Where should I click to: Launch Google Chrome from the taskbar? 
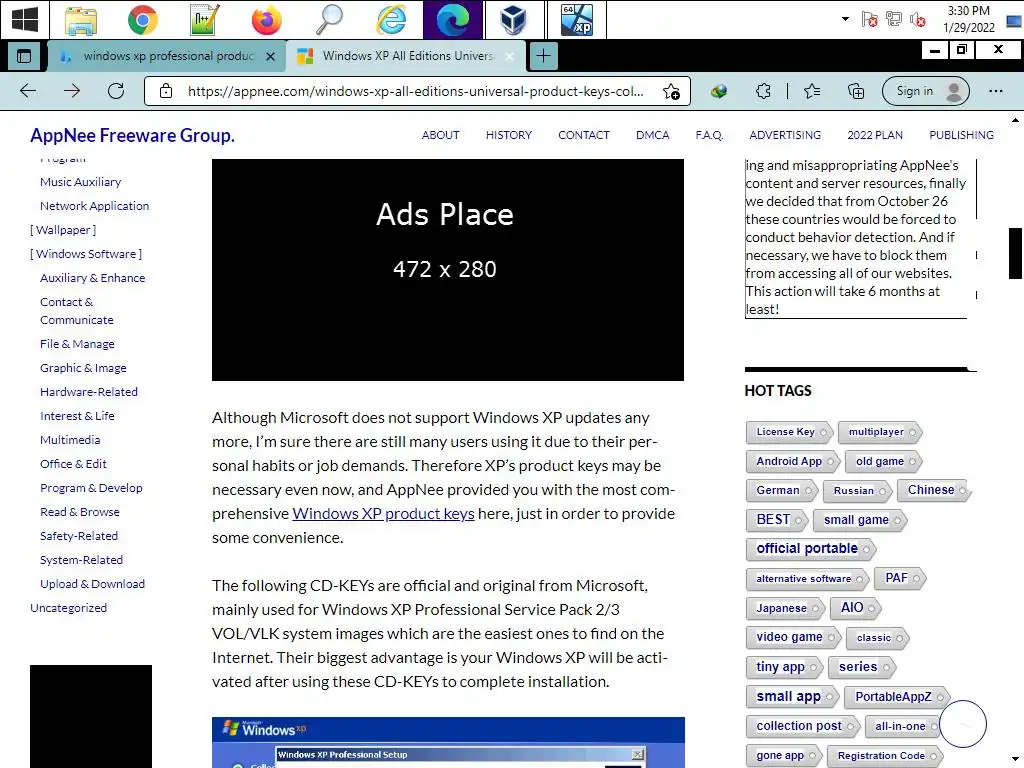pyautogui.click(x=142, y=20)
